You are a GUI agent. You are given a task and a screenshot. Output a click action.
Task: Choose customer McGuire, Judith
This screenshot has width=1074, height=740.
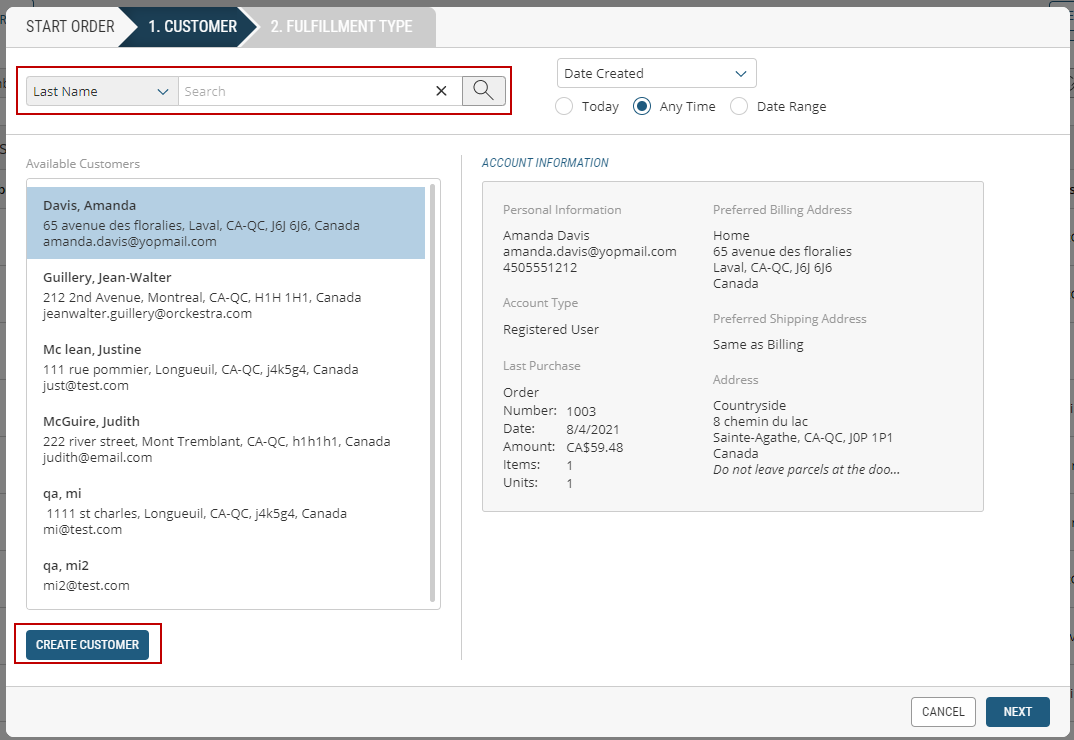point(226,439)
